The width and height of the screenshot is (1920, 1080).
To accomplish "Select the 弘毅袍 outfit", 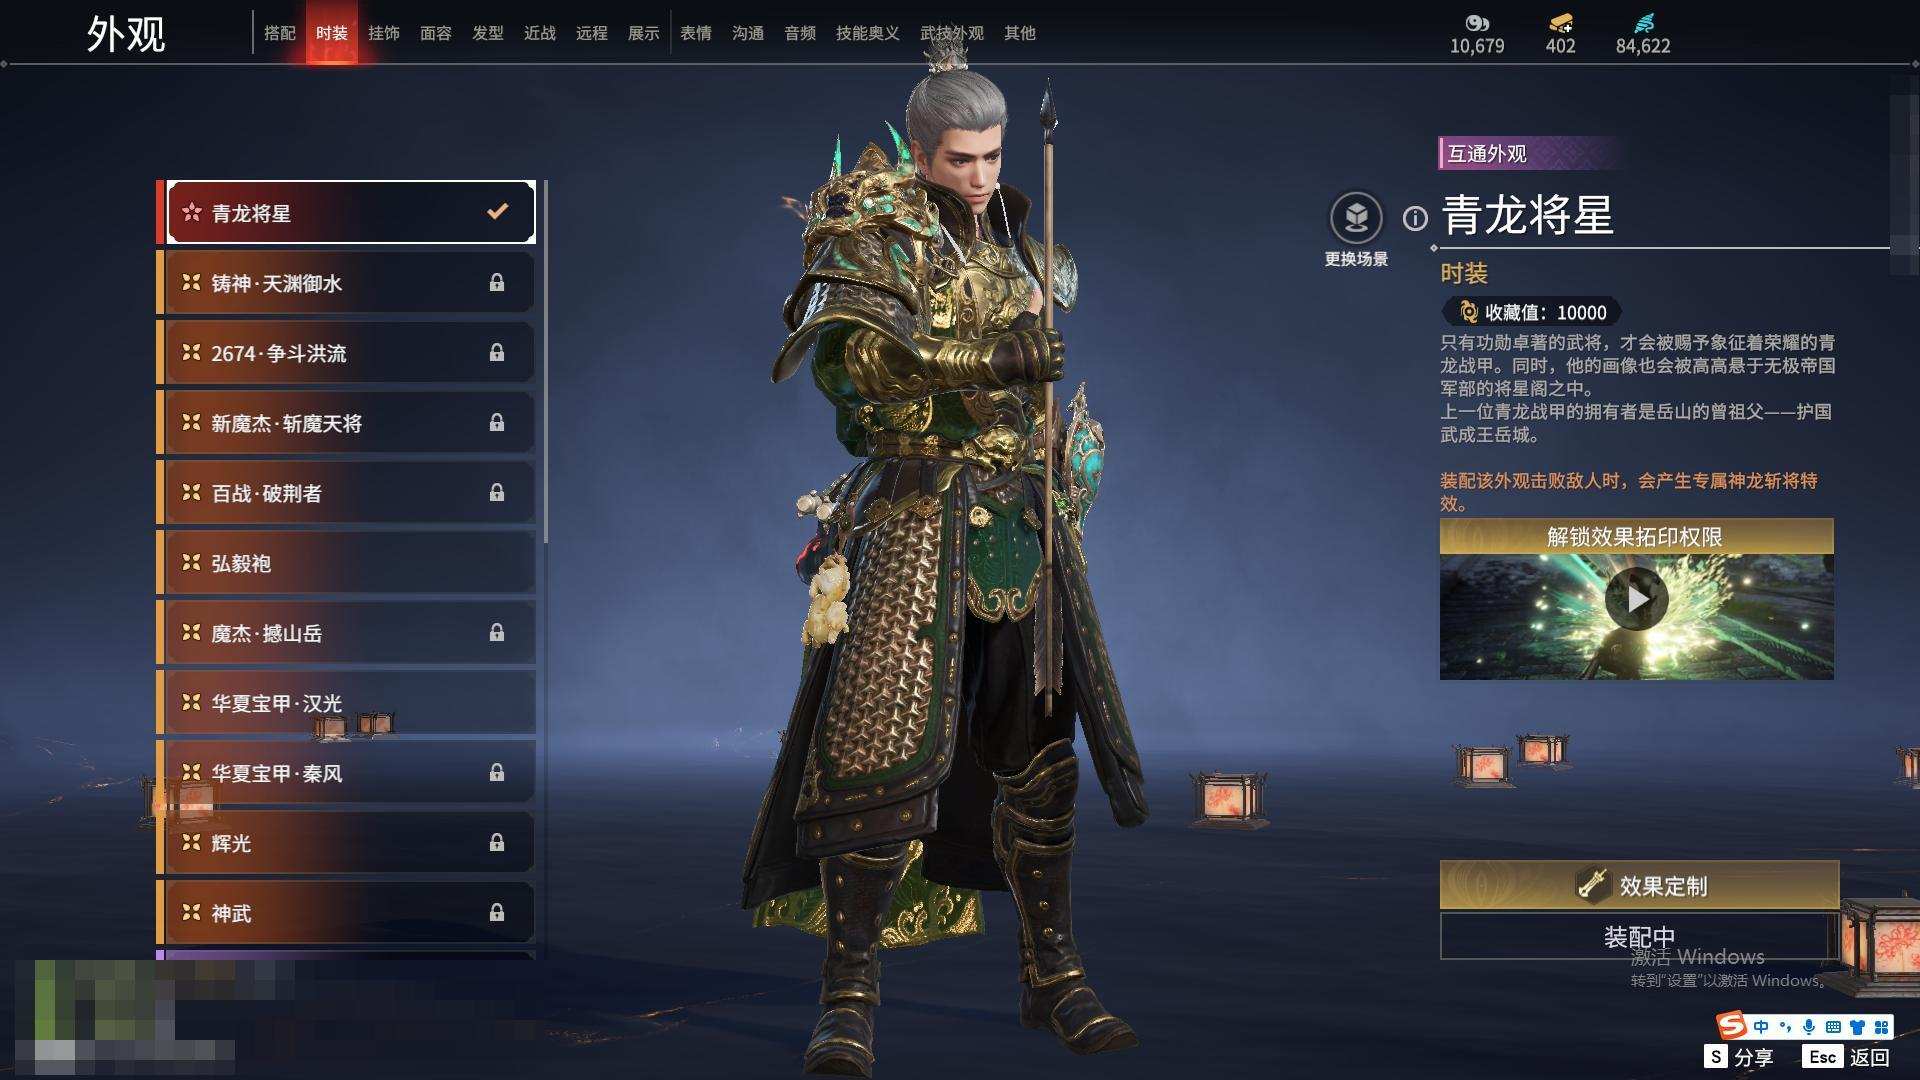I will [350, 563].
